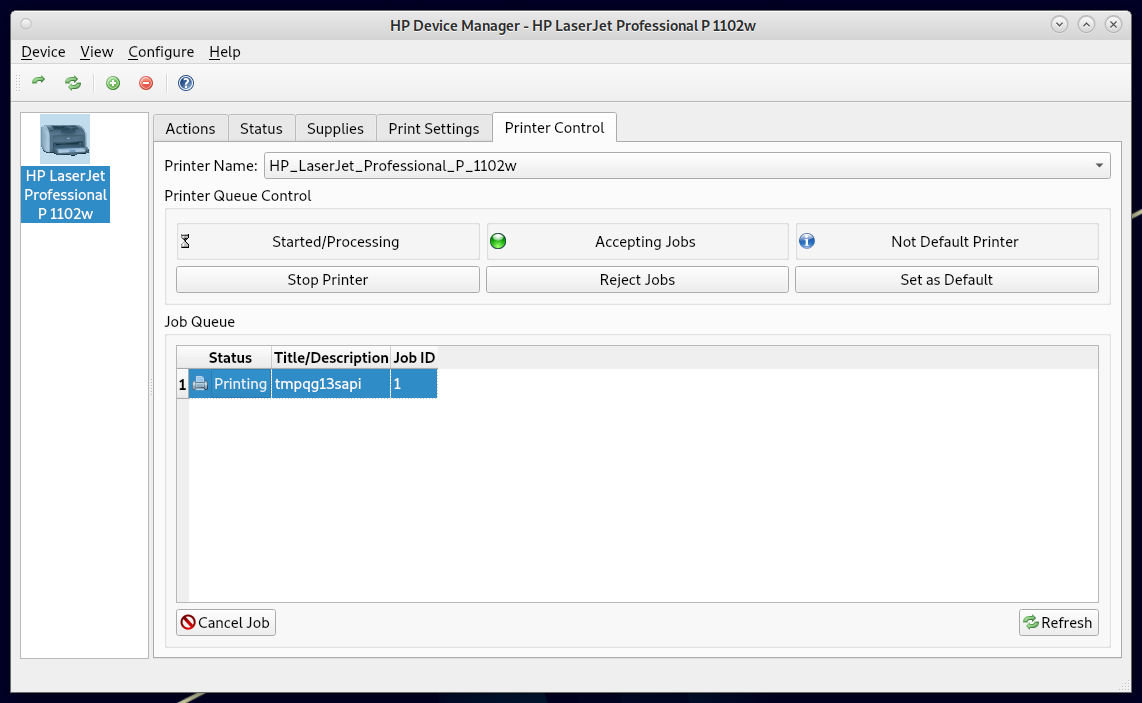Viewport: 1142px width, 703px height.
Task: Switch to the Print Settings tab
Action: click(x=434, y=128)
